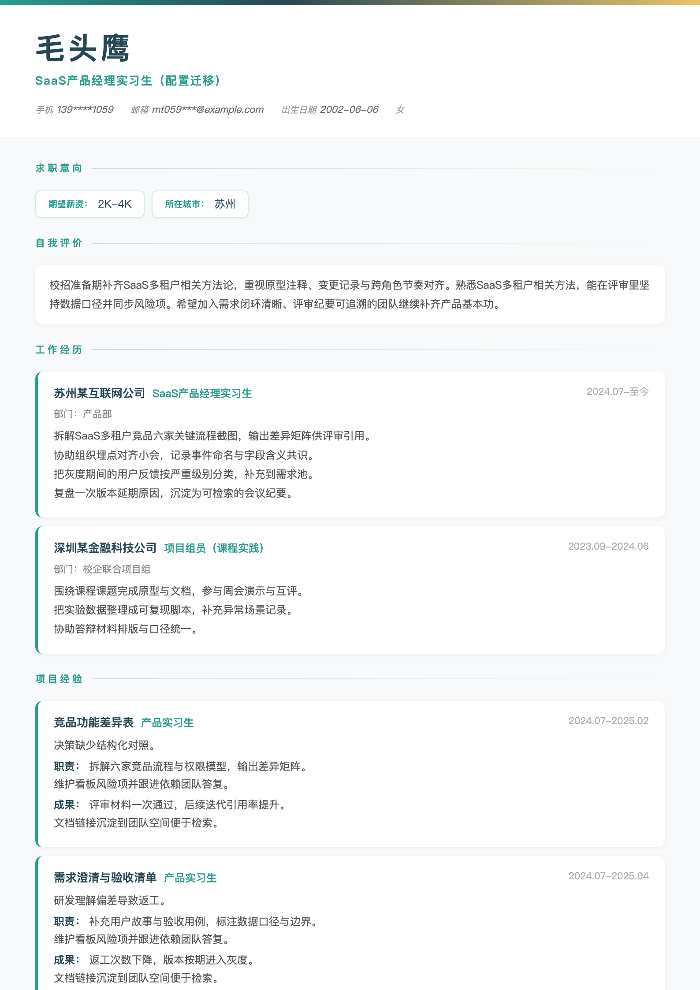Click the line 把灰度期间的用户反馈按严重级别分类
The width and height of the screenshot is (700, 990).
pyautogui.click(x=184, y=474)
